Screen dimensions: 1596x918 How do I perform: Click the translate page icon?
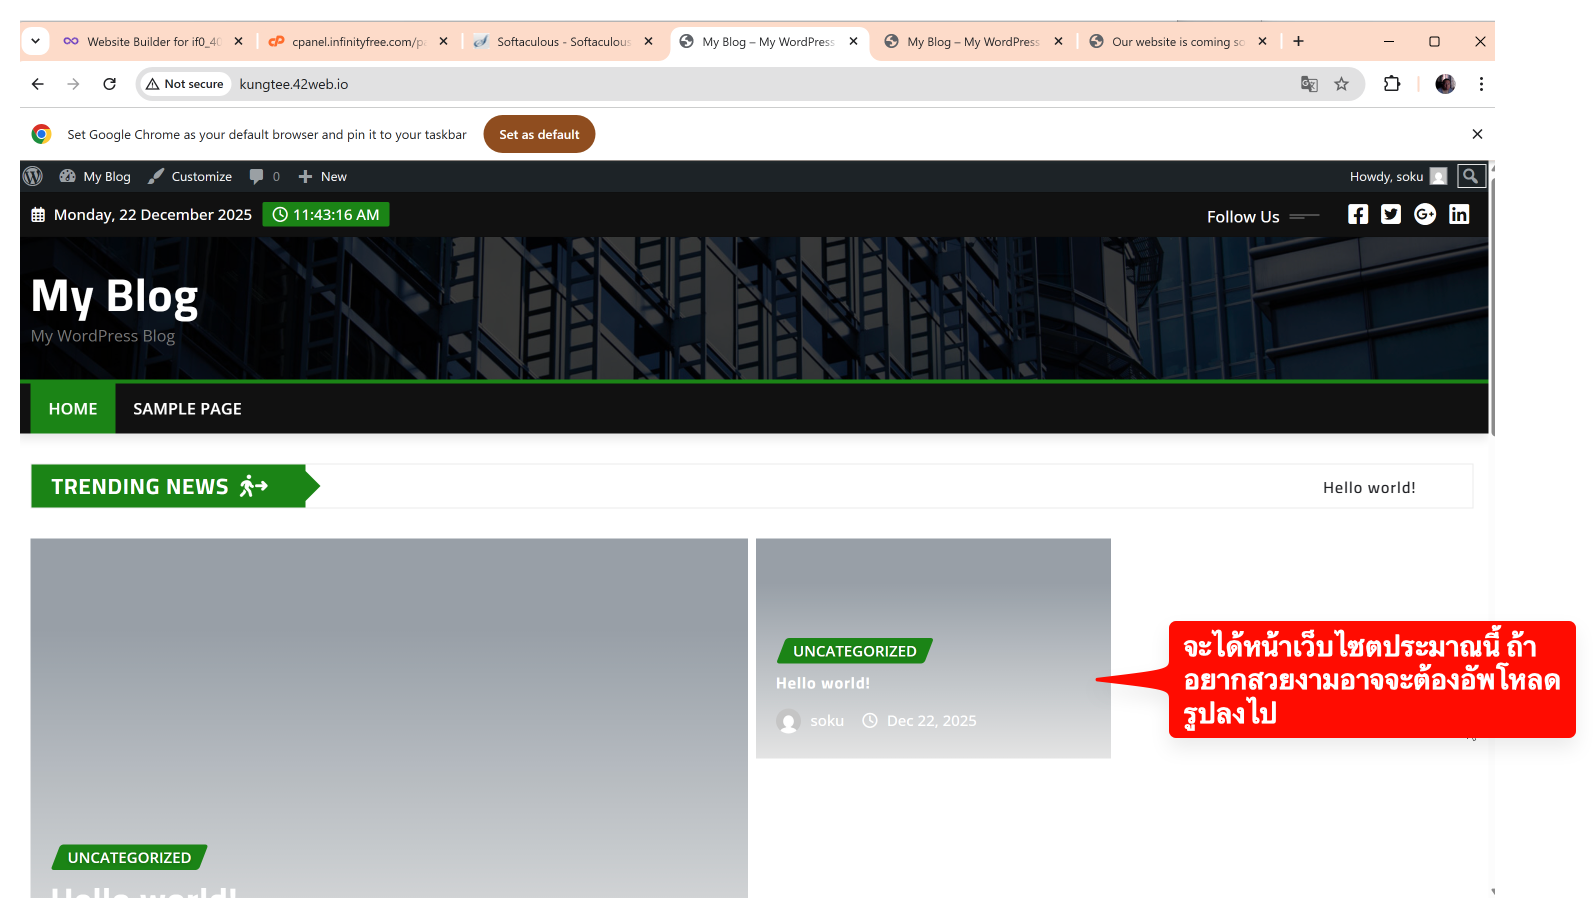click(1309, 84)
